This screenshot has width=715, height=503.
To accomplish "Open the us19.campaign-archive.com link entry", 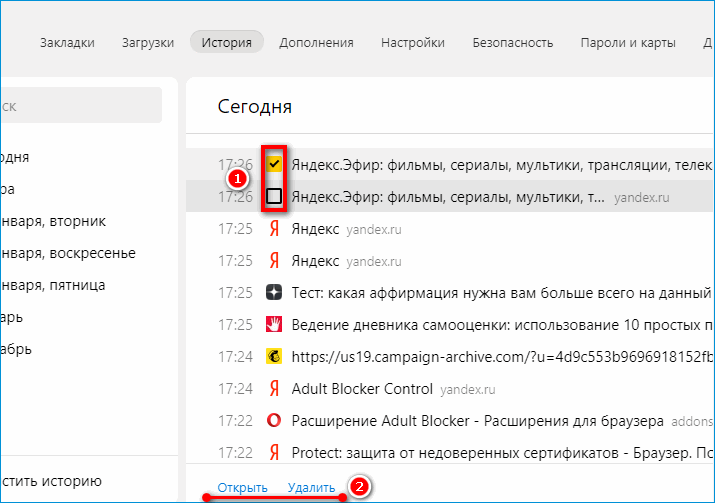I will (502, 356).
